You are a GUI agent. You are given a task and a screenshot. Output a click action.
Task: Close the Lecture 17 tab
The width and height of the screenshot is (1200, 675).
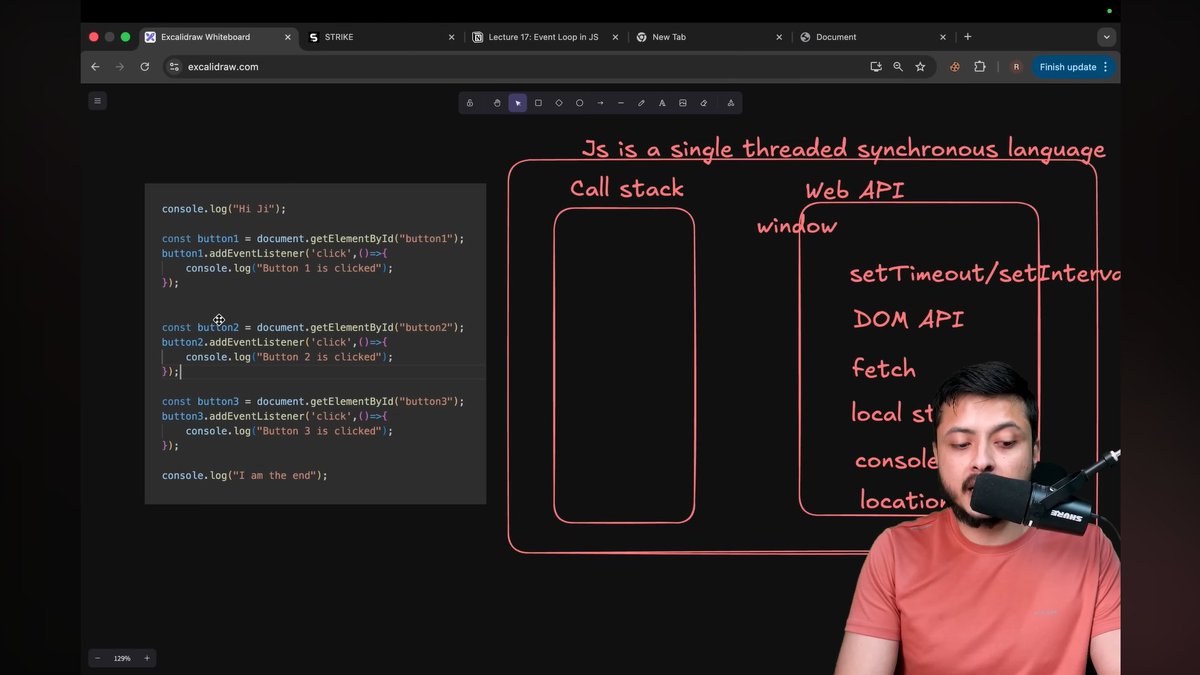point(615,37)
